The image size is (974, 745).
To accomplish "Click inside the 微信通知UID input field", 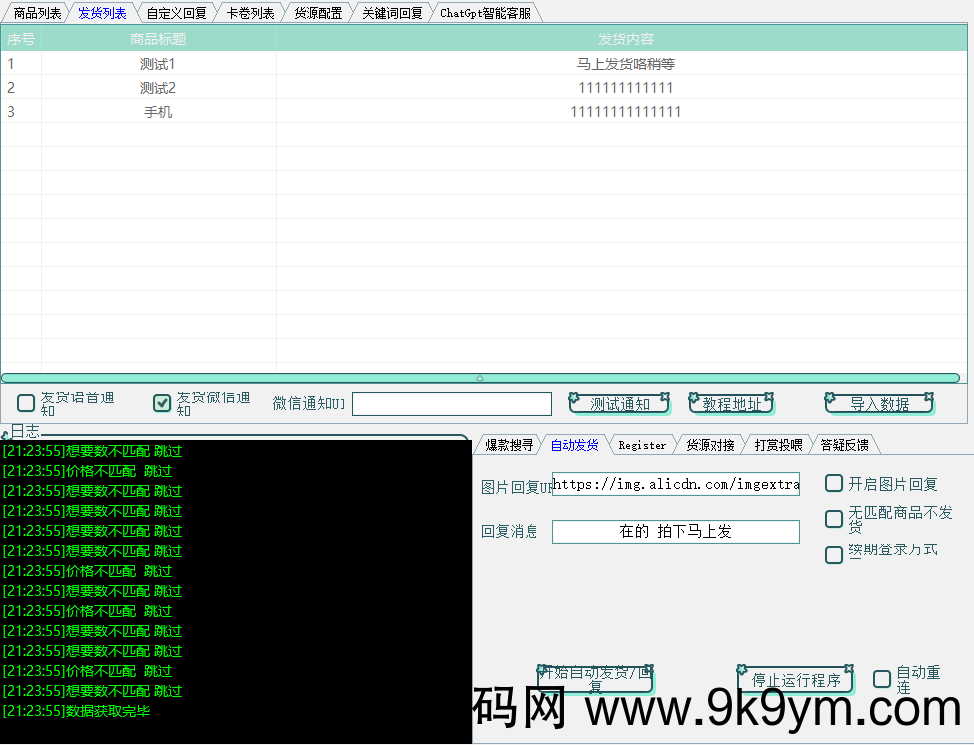I will [x=451, y=403].
